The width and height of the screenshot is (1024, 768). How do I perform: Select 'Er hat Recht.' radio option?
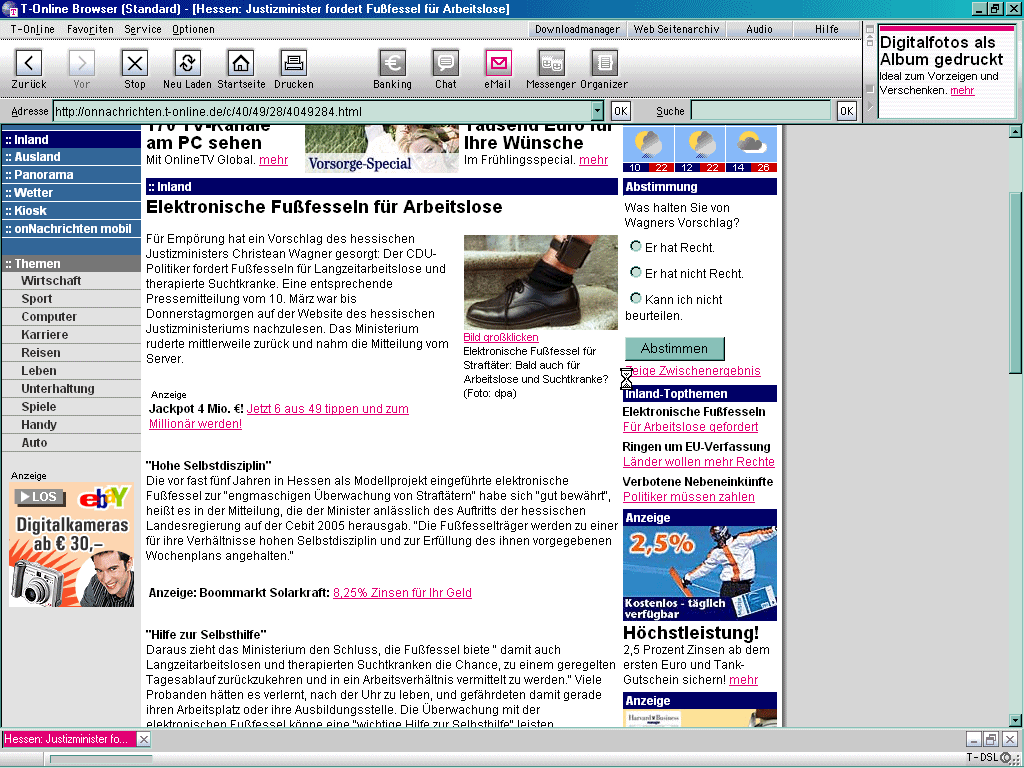[x=636, y=246]
